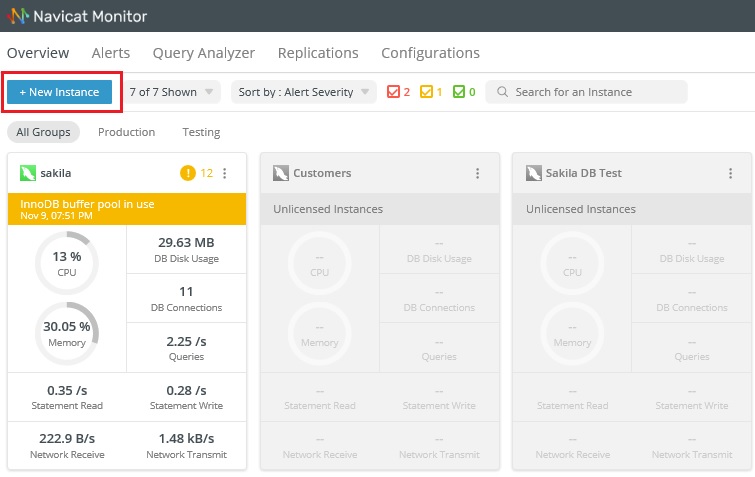Click the Customers instance database icon
Image resolution: width=755 pixels, height=477 pixels.
(281, 173)
